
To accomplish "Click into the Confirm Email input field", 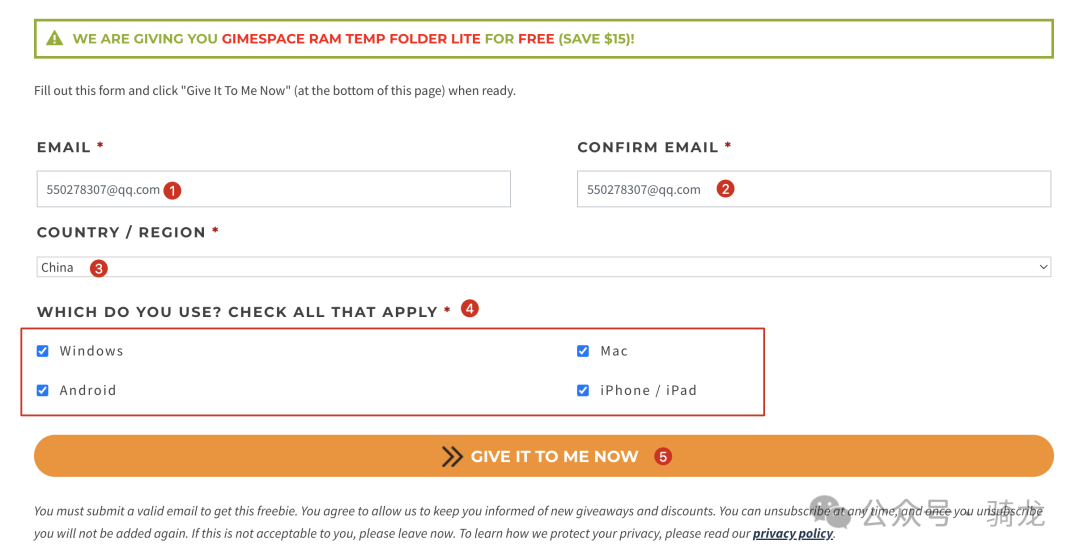I will pos(814,189).
